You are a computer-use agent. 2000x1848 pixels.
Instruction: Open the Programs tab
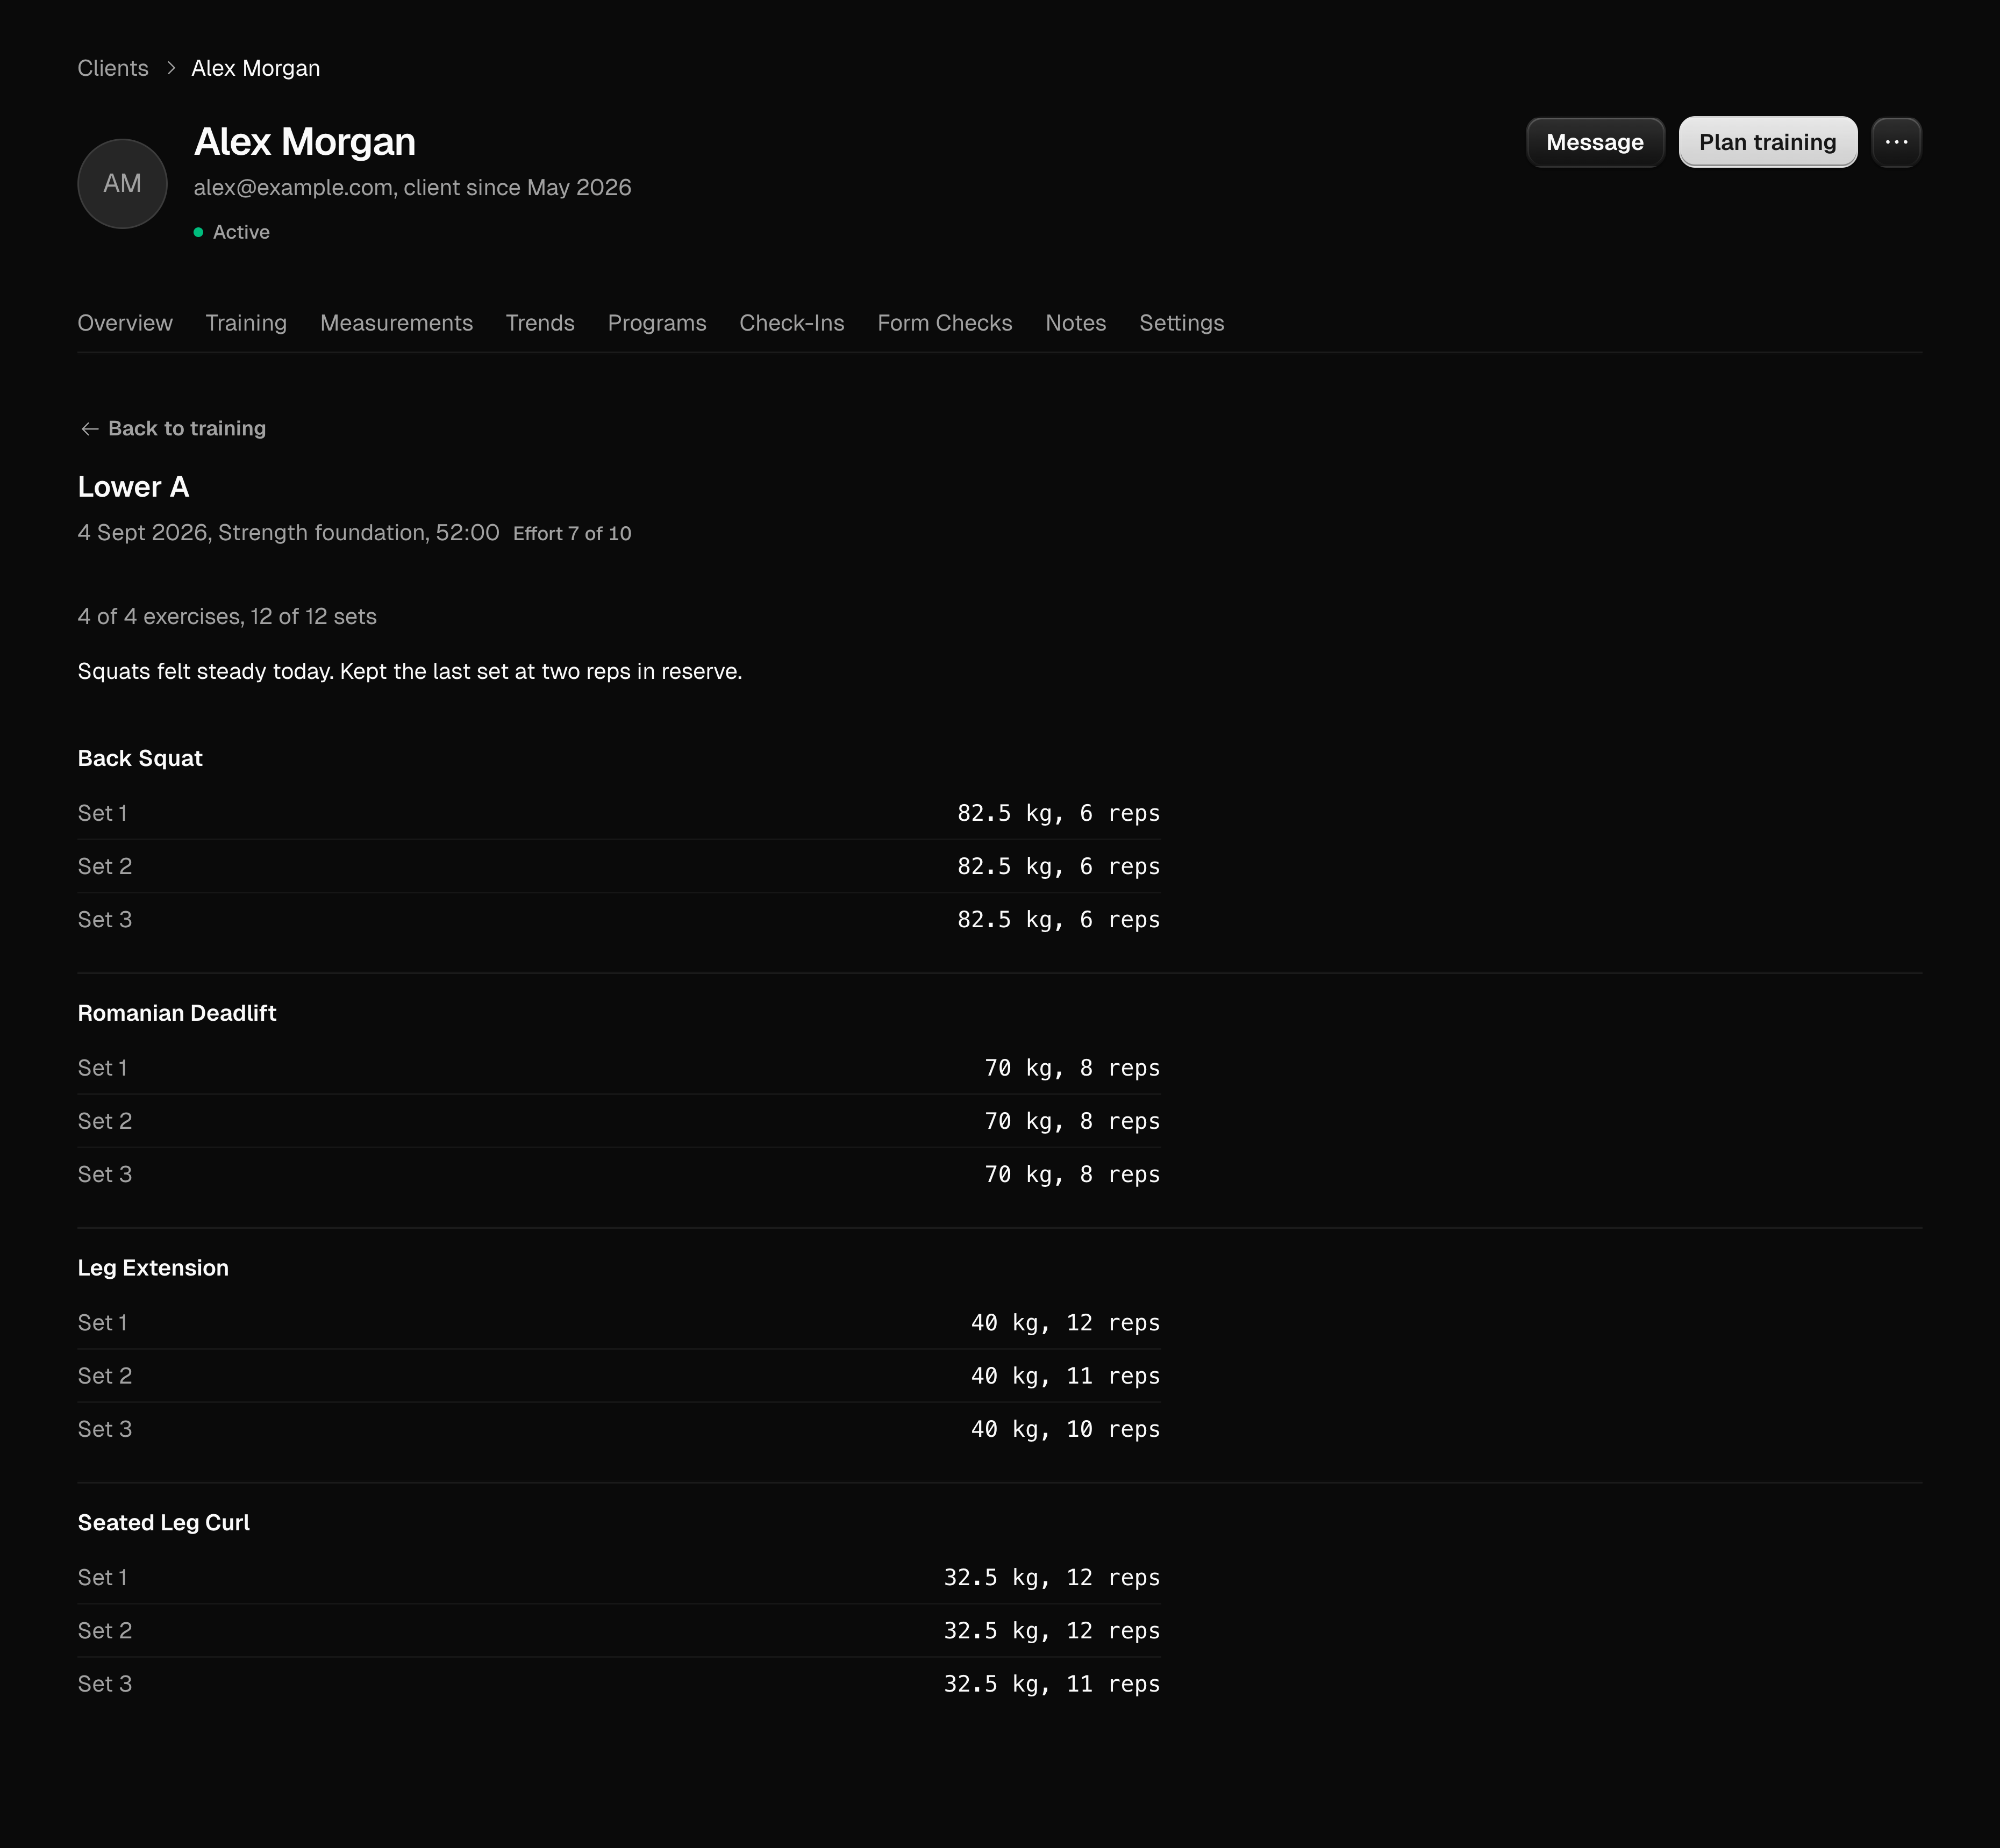657,323
